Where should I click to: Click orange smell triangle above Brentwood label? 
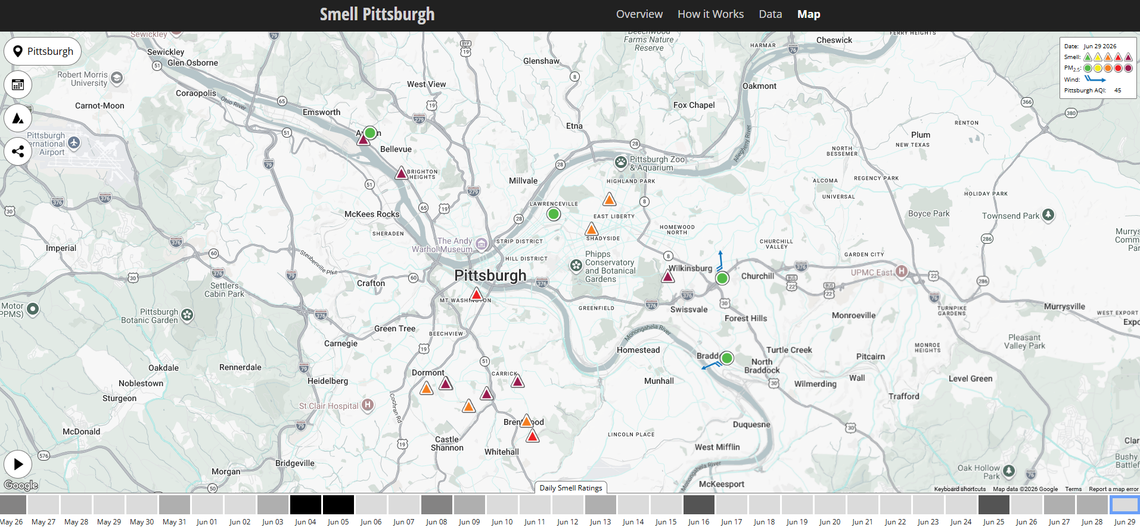tap(526, 420)
